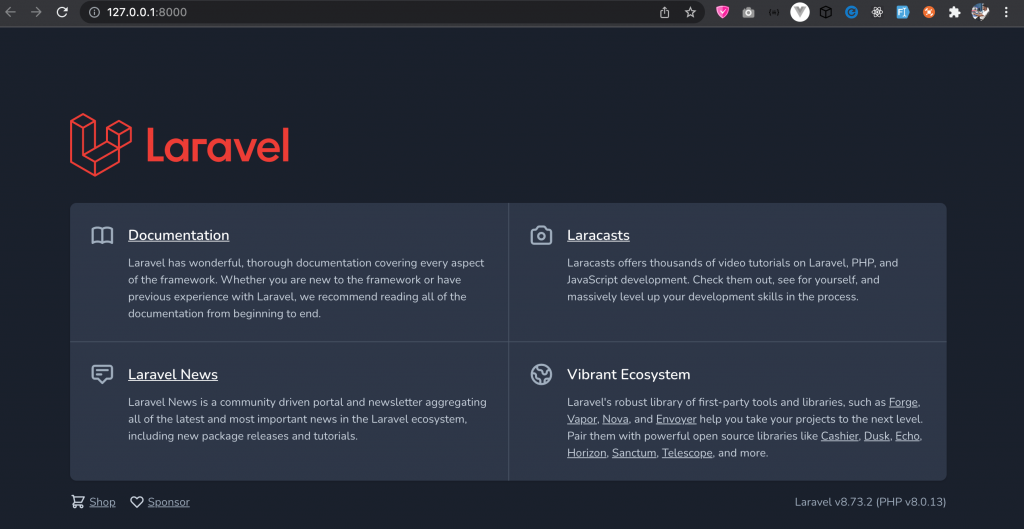
Task: Open the Vue devtools extension icon
Action: pyautogui.click(x=800, y=12)
